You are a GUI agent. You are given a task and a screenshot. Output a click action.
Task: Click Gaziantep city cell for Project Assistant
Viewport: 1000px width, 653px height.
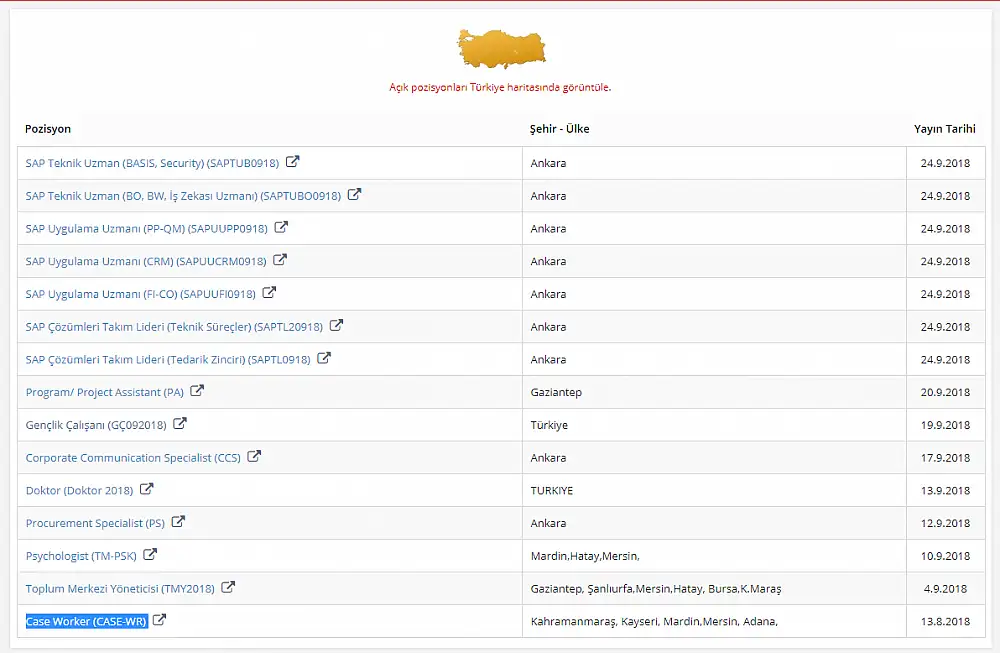click(714, 392)
